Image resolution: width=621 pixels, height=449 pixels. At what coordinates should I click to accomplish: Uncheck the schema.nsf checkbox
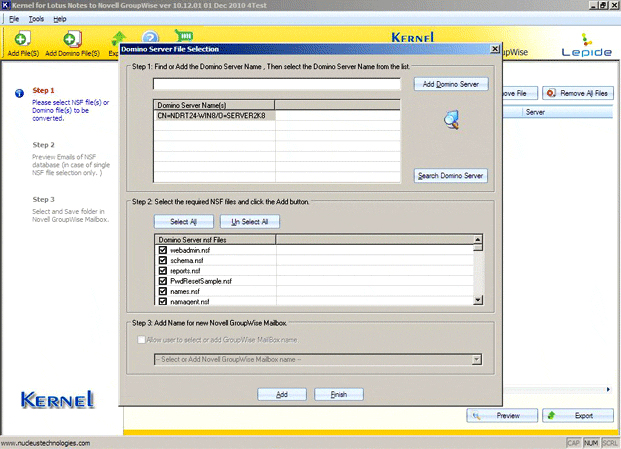pyautogui.click(x=162, y=260)
